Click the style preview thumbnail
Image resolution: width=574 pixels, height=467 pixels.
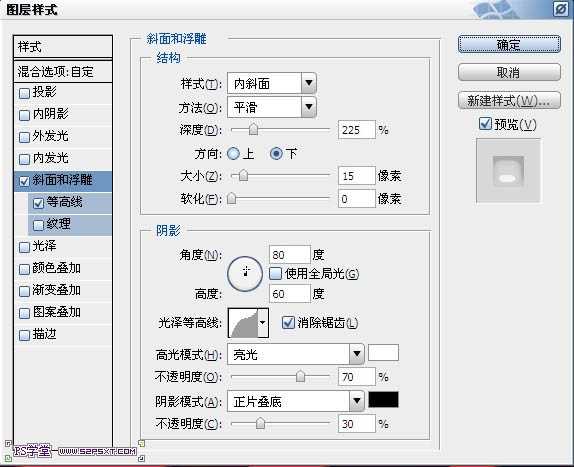tap(508, 171)
